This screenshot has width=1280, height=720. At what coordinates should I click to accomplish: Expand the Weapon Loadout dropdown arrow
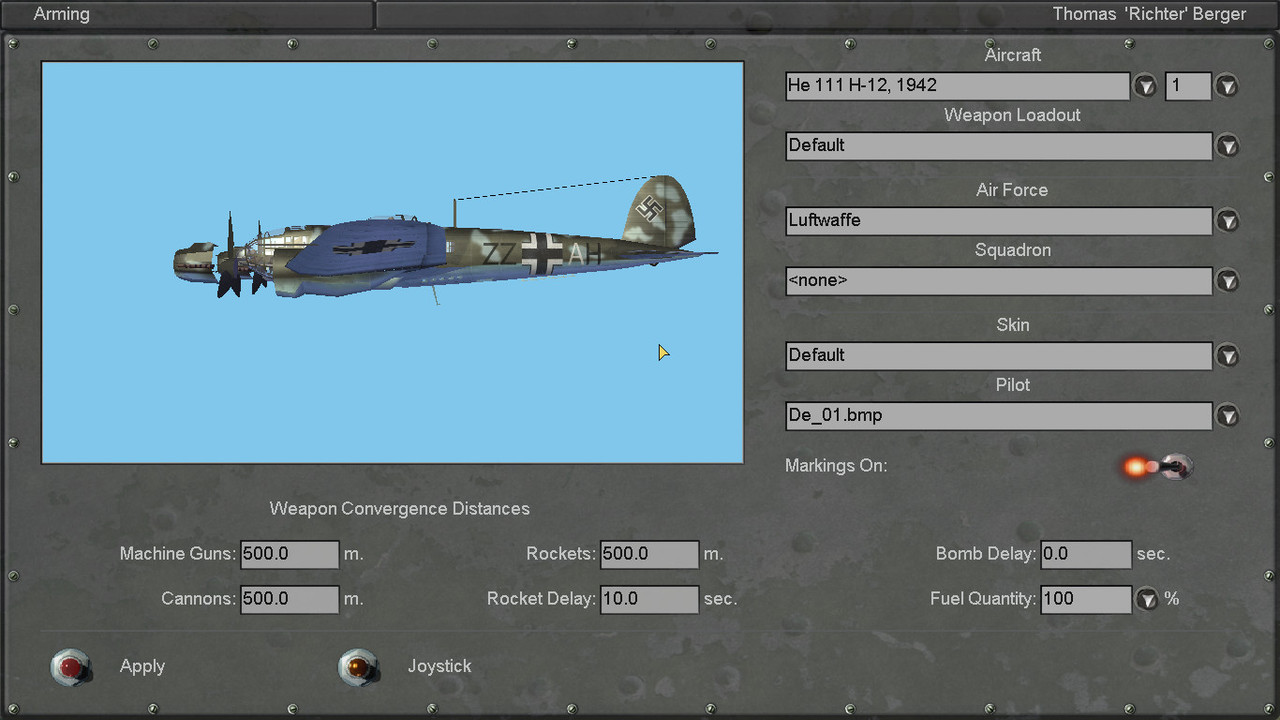pos(1227,146)
